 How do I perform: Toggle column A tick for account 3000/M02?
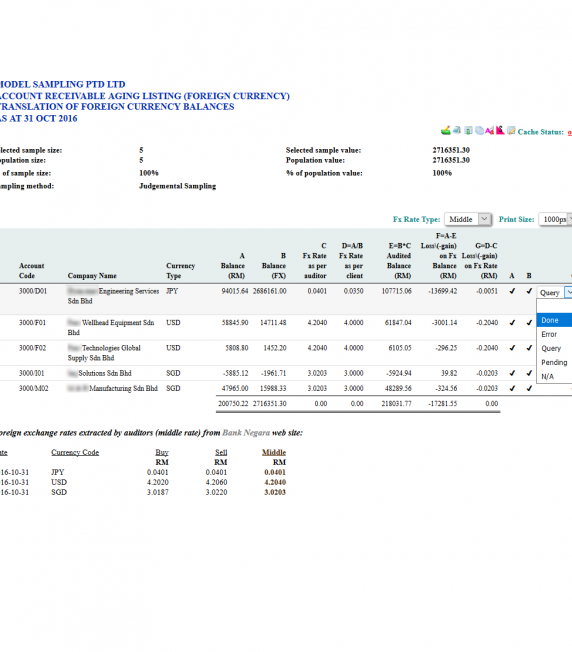[x=512, y=388]
